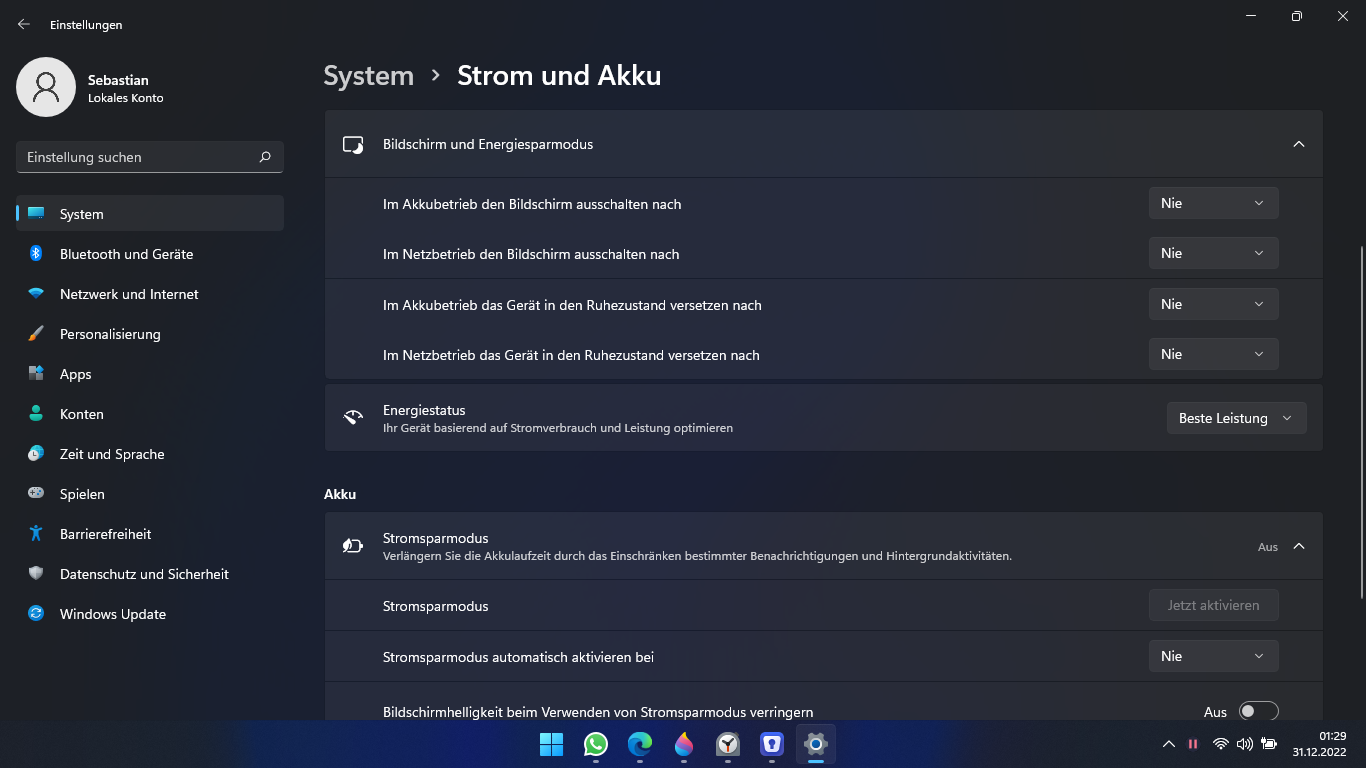Open Barrierefreiheit settings page
1366x768 pixels.
click(x=150, y=534)
